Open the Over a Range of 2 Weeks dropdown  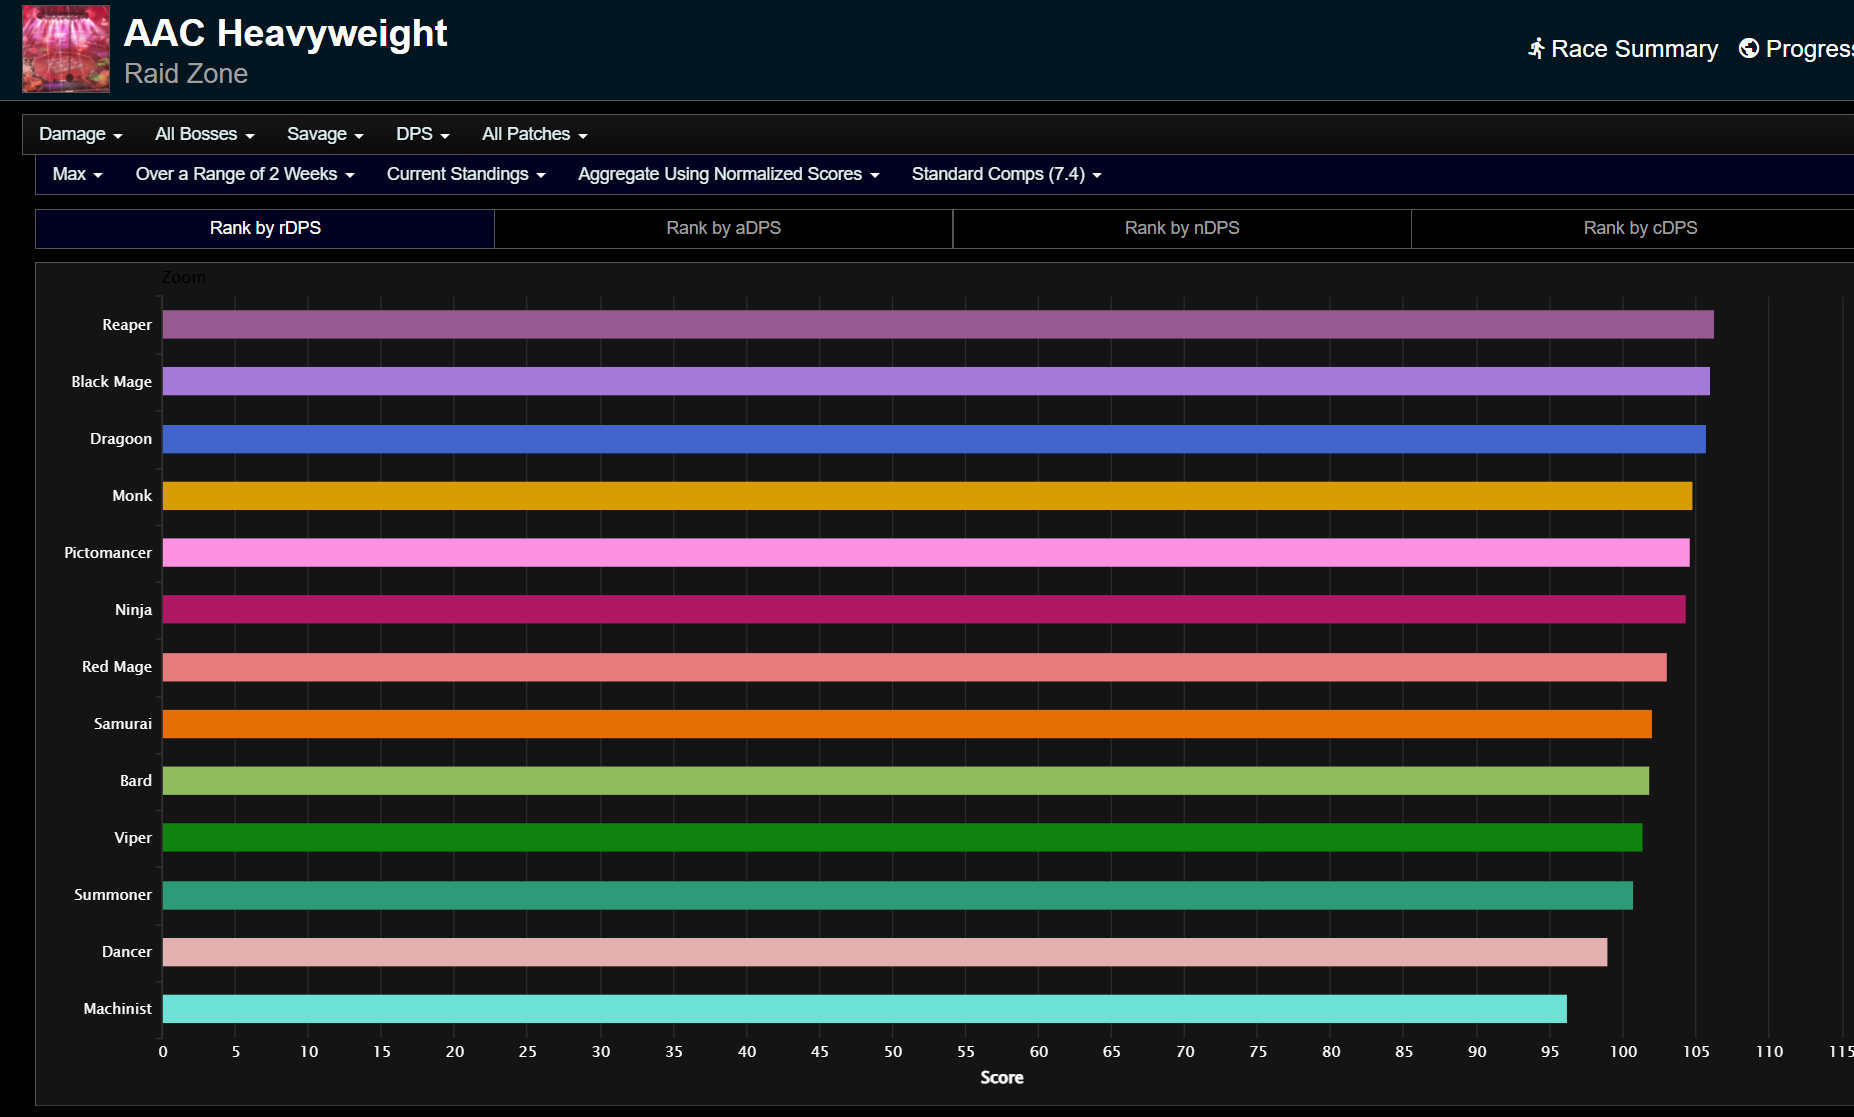[x=245, y=174]
